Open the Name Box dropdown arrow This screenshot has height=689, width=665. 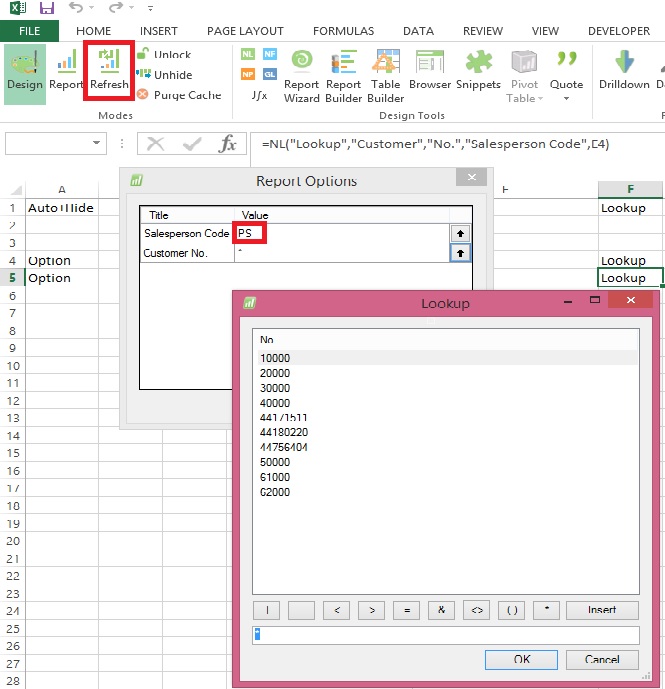tap(97, 144)
